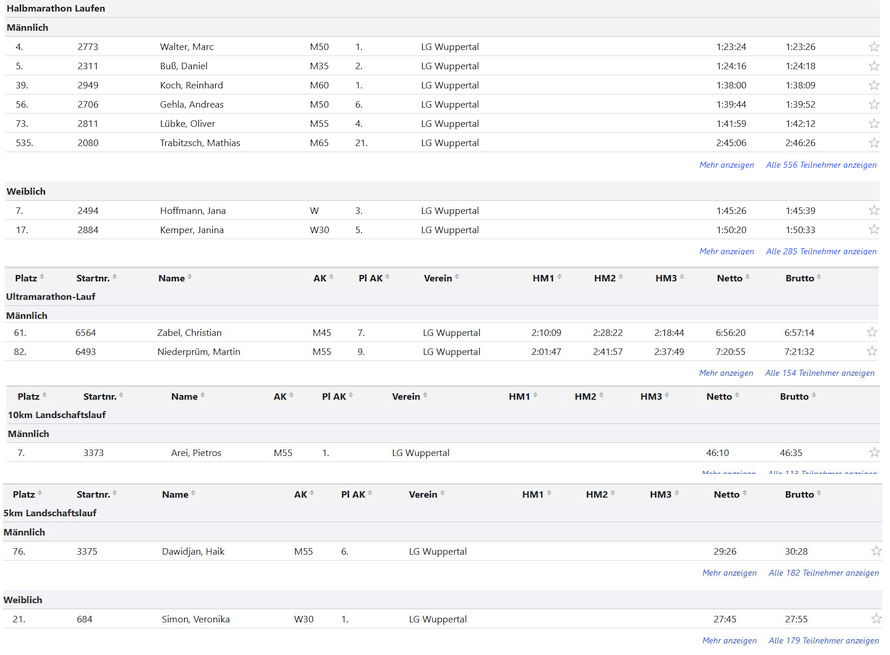This screenshot has width=890, height=655.
Task: Click 'Mehr anzeigen' beside Alle 154 Teilnehmer
Action: [x=726, y=373]
